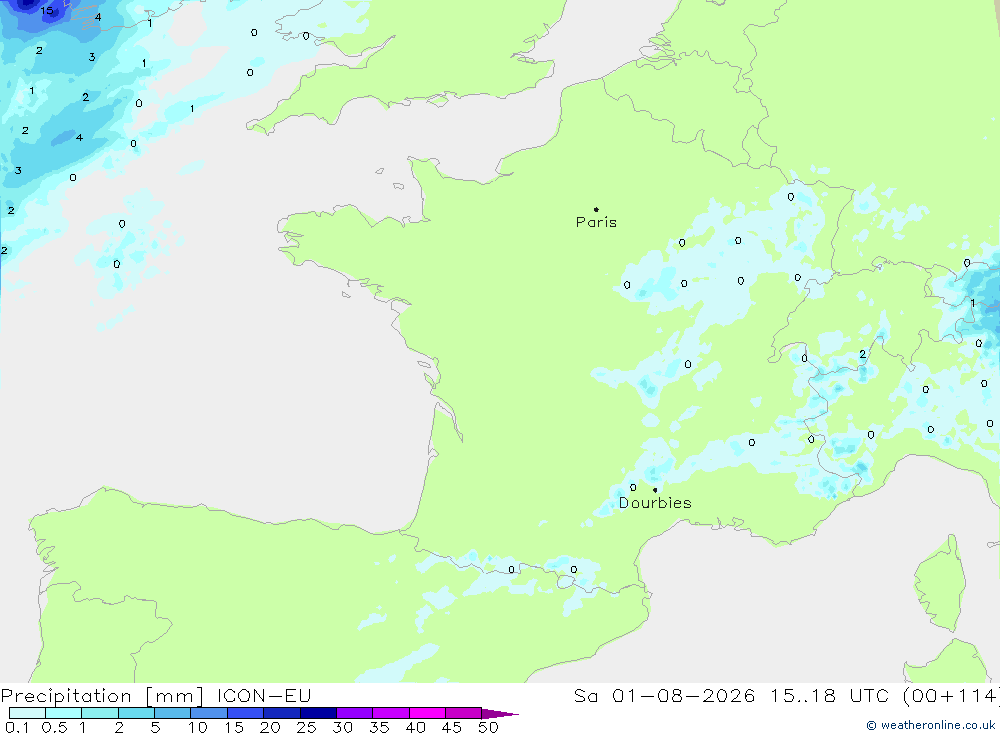This screenshot has height=733, width=1000.
Task: Click the weatheronline.co.uk copyright link
Action: [x=930, y=725]
